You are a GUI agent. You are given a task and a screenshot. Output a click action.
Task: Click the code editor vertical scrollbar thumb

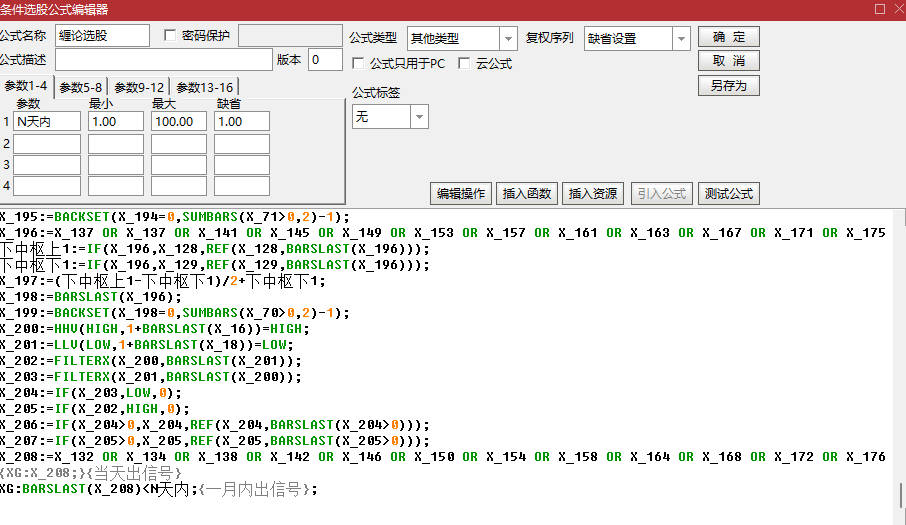[901, 495]
